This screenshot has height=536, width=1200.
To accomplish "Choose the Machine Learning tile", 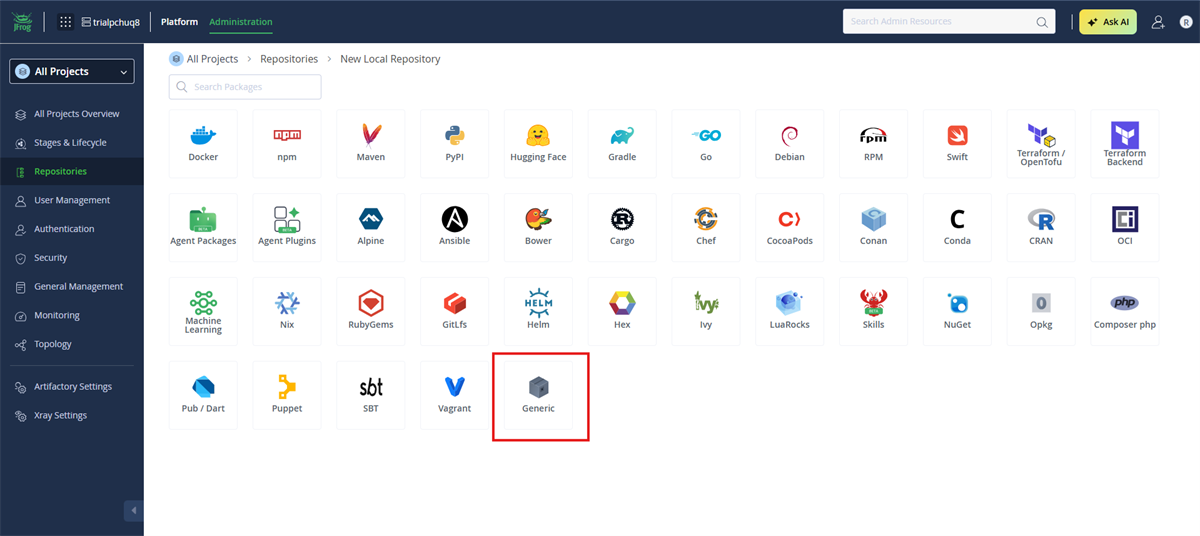I will [203, 312].
